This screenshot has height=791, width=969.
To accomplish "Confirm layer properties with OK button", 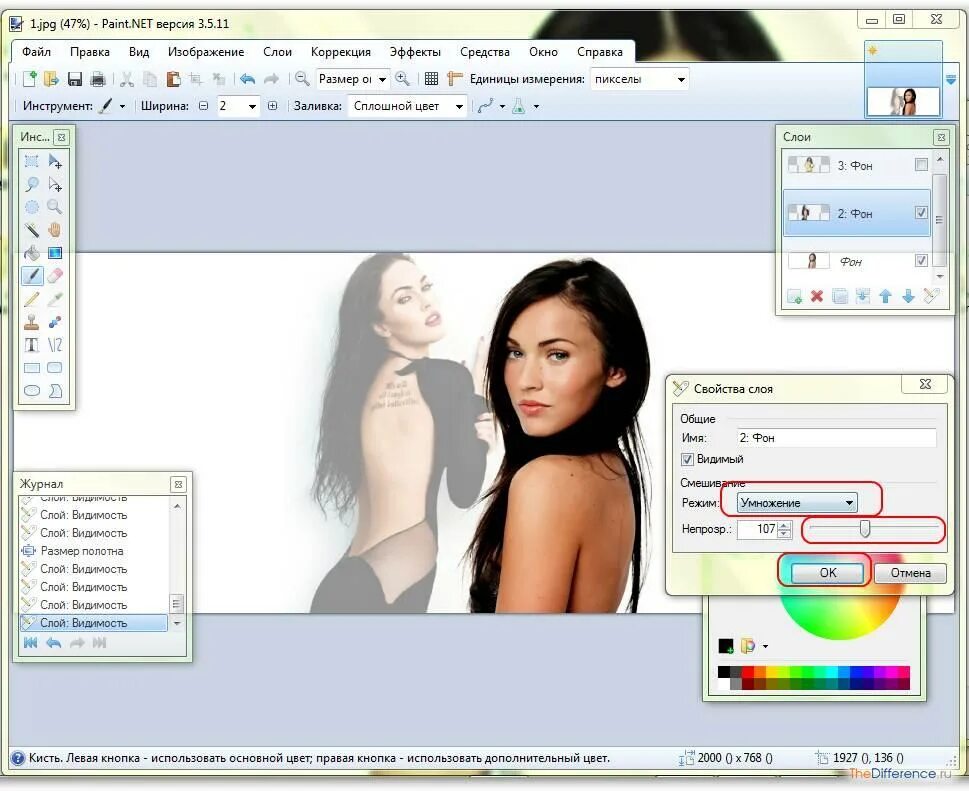I will [827, 573].
